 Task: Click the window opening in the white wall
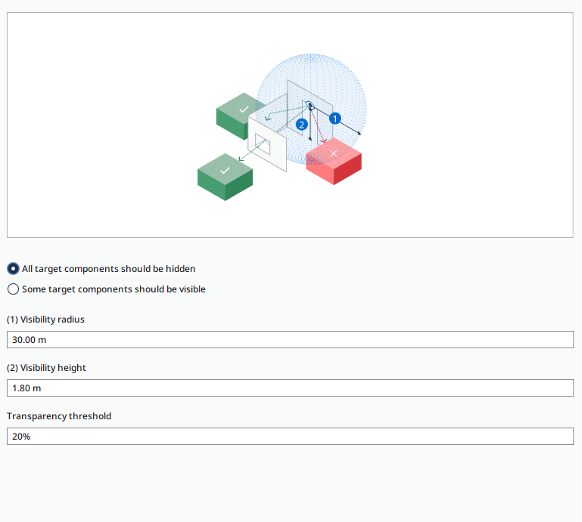pyautogui.click(x=262, y=144)
